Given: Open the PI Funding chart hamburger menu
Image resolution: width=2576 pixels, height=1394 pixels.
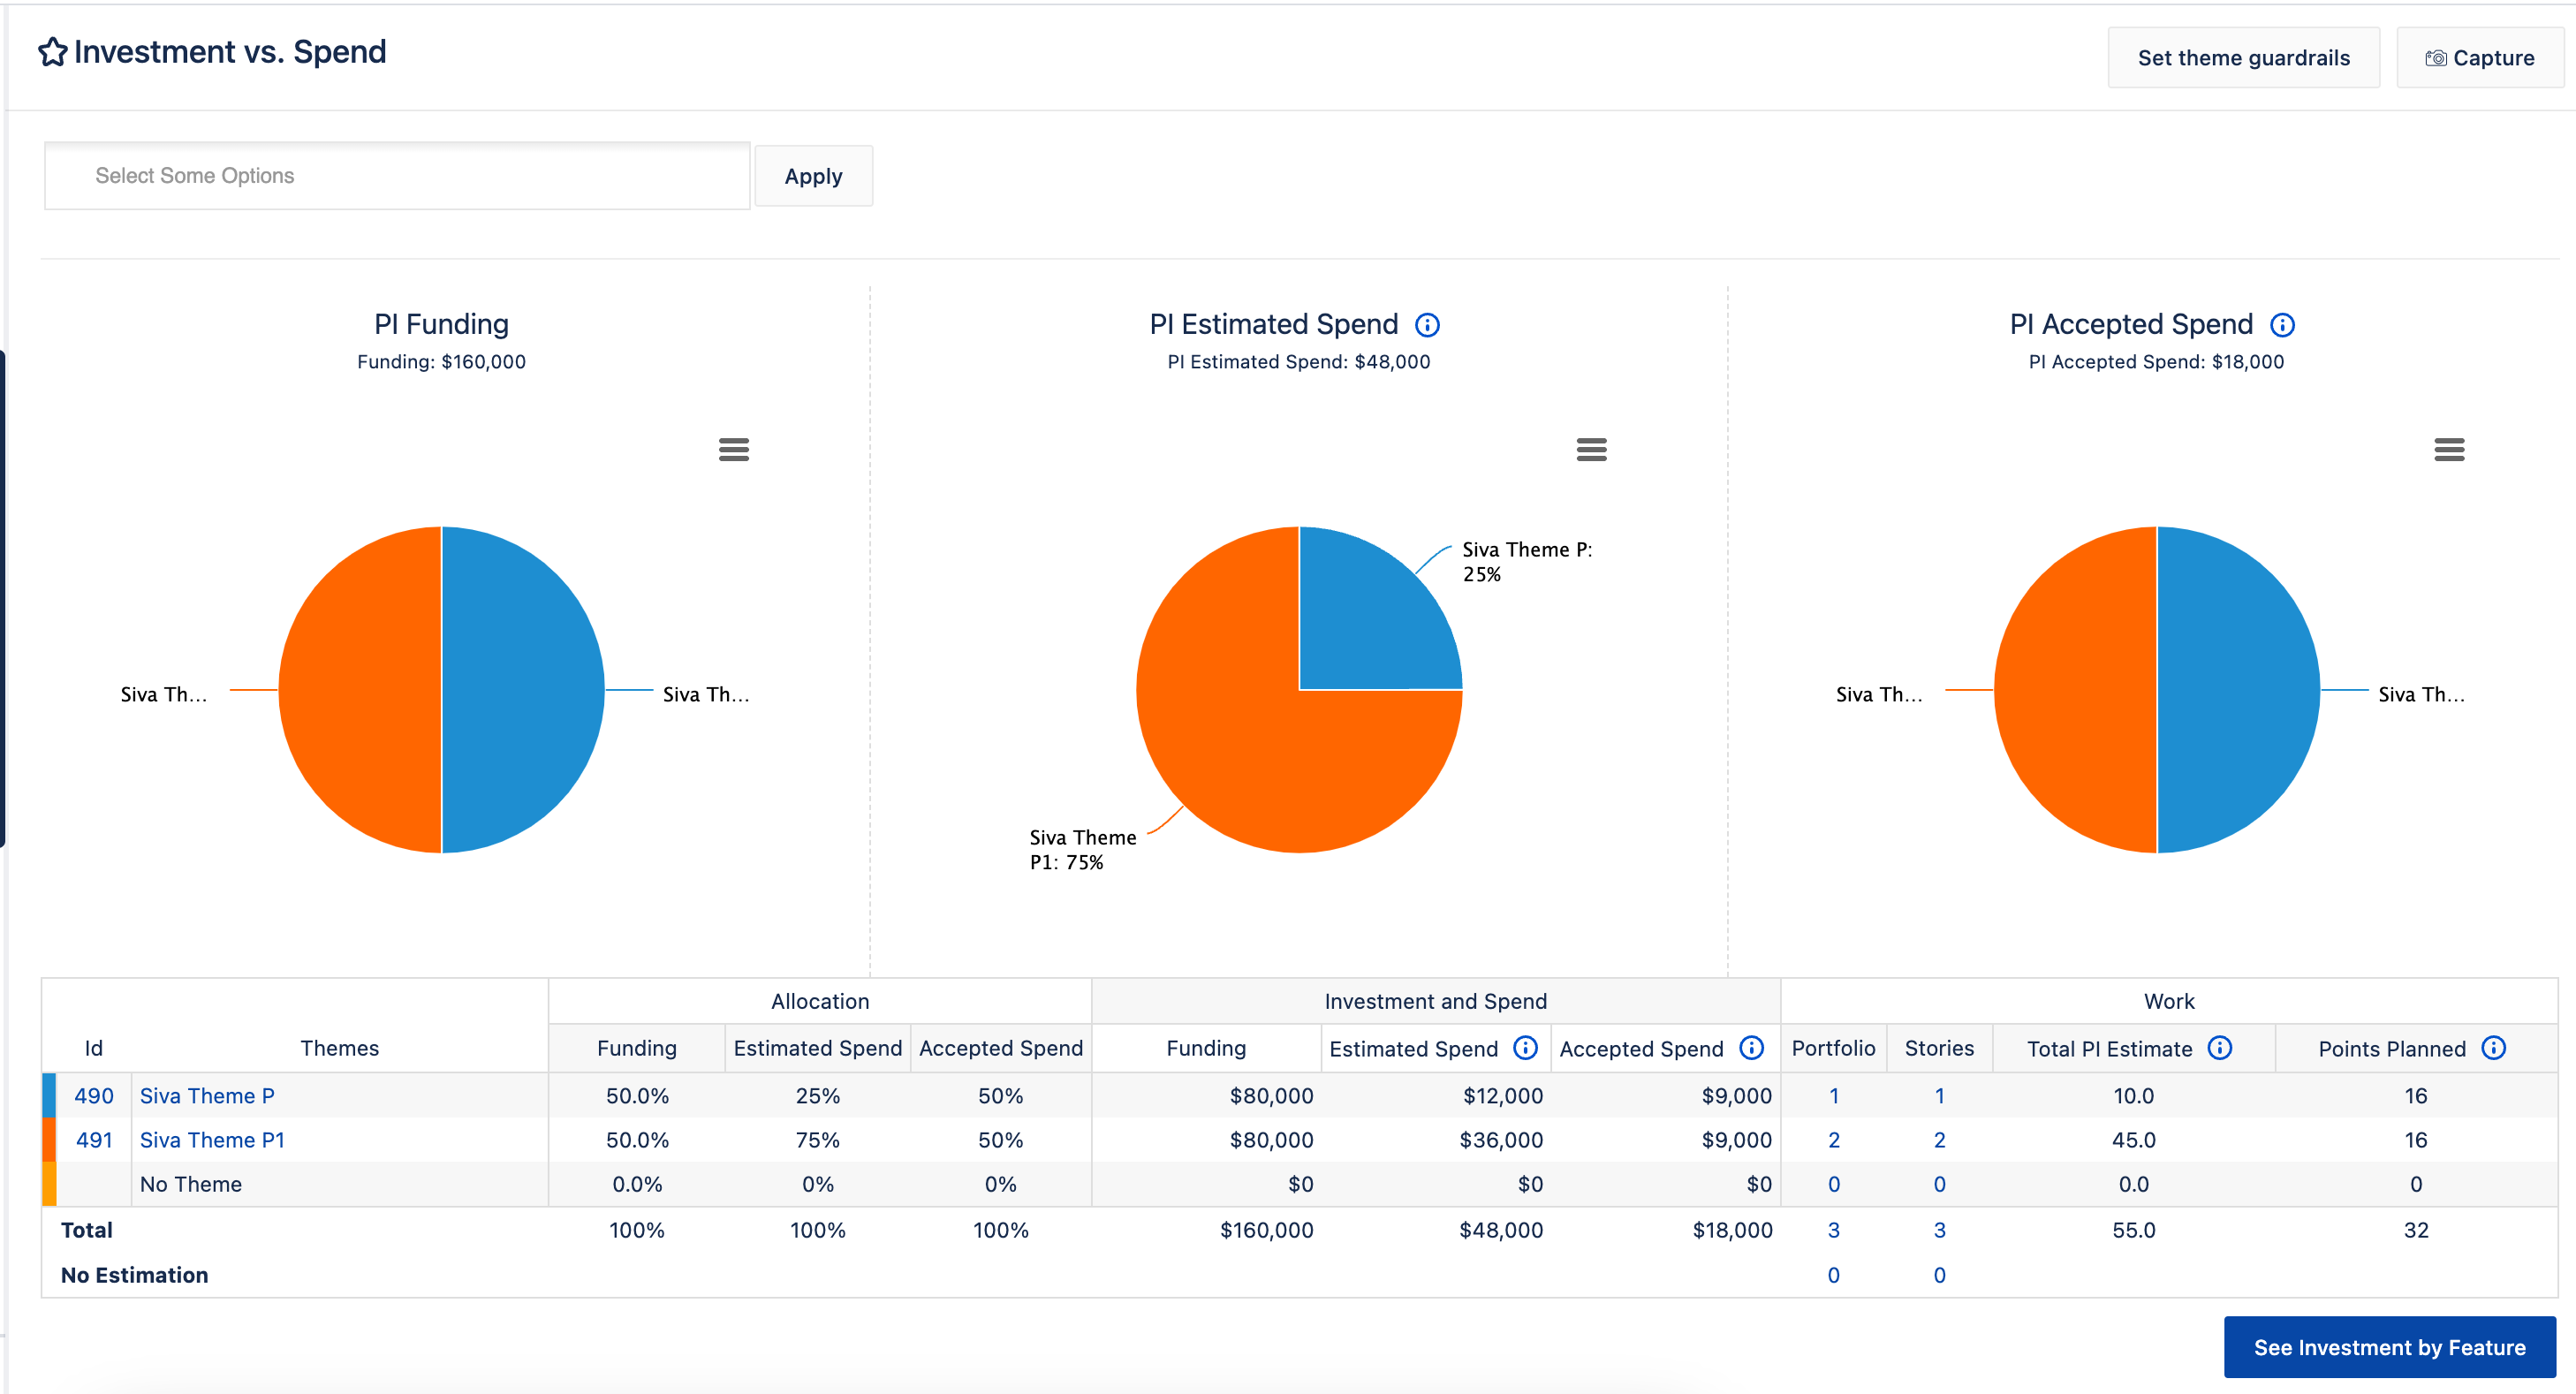Looking at the screenshot, I should [733, 449].
